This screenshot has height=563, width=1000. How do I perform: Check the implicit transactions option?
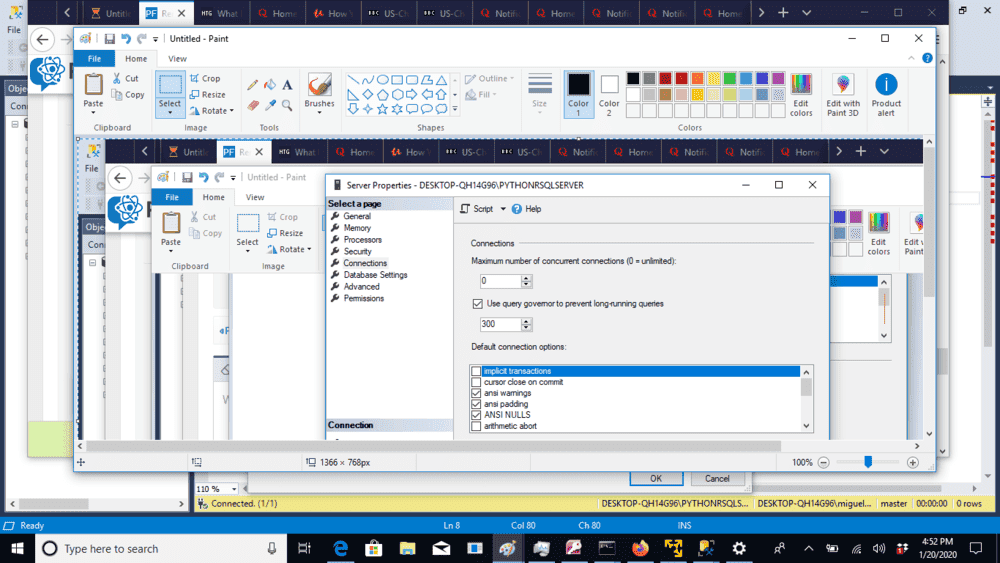476,372
